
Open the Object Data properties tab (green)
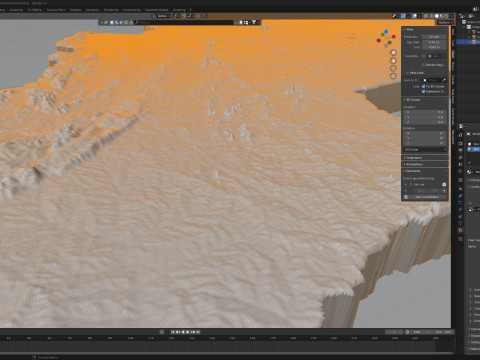pos(460,223)
